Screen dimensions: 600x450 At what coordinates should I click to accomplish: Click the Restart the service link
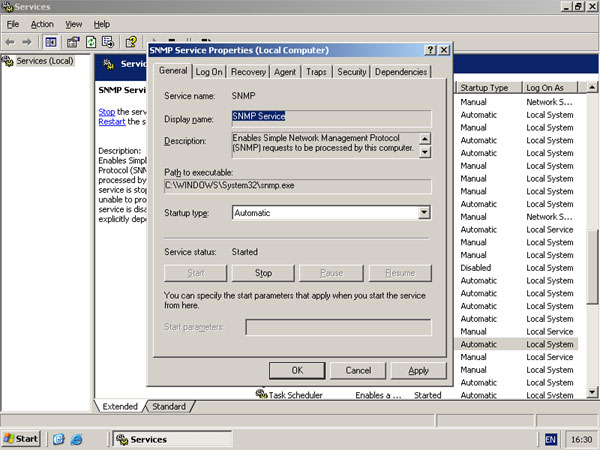point(112,122)
